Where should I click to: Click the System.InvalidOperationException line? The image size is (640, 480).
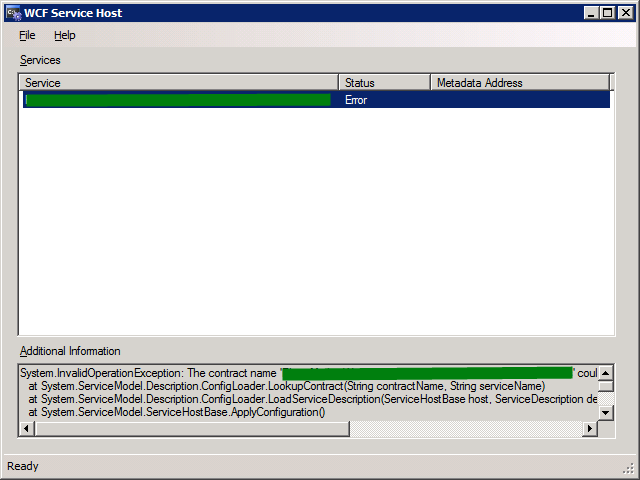[x=309, y=373]
